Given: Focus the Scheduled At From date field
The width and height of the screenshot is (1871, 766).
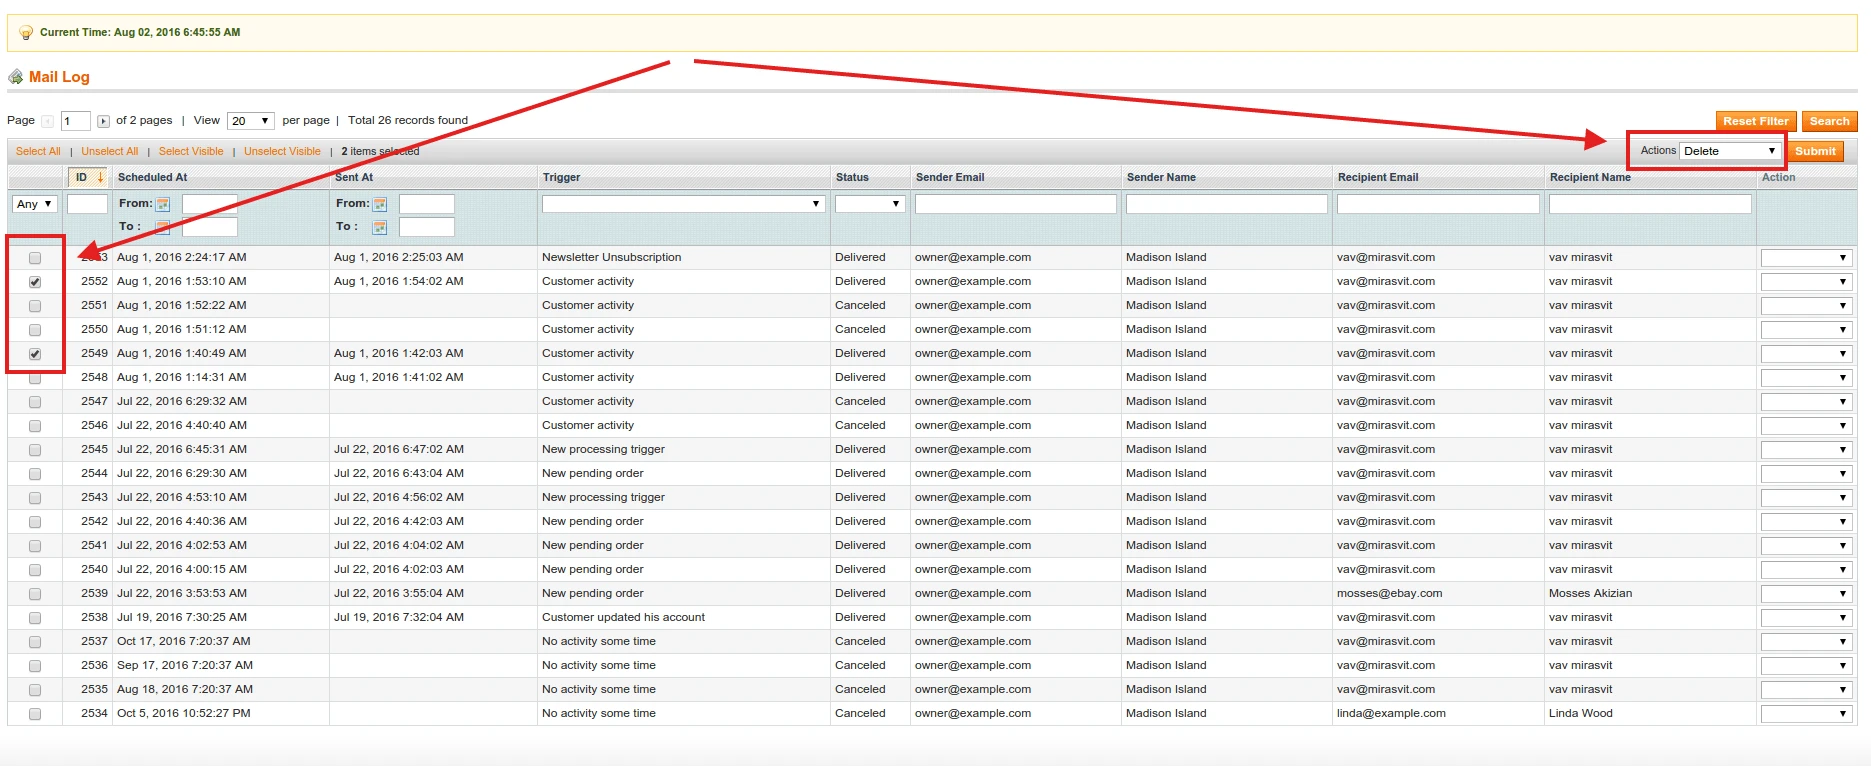Looking at the screenshot, I should (x=210, y=204).
